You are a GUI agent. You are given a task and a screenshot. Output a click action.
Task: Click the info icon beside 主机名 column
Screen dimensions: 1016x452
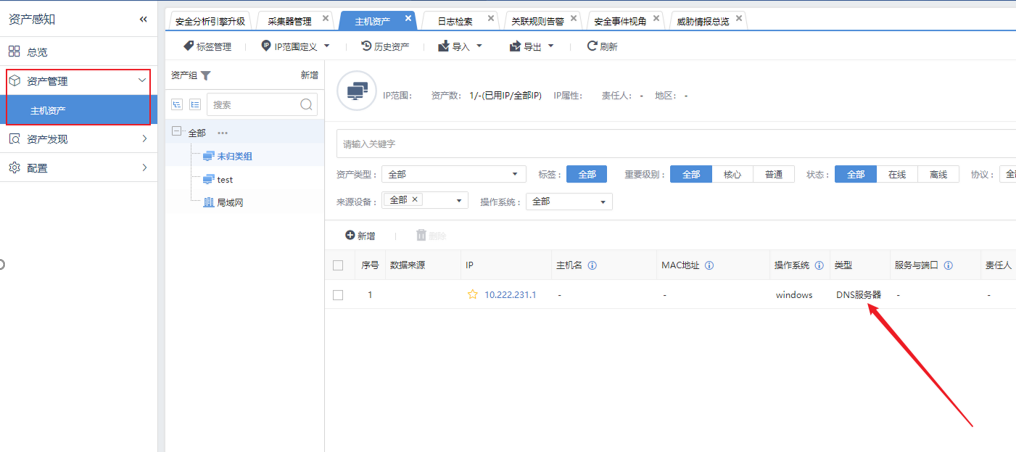[x=593, y=266]
